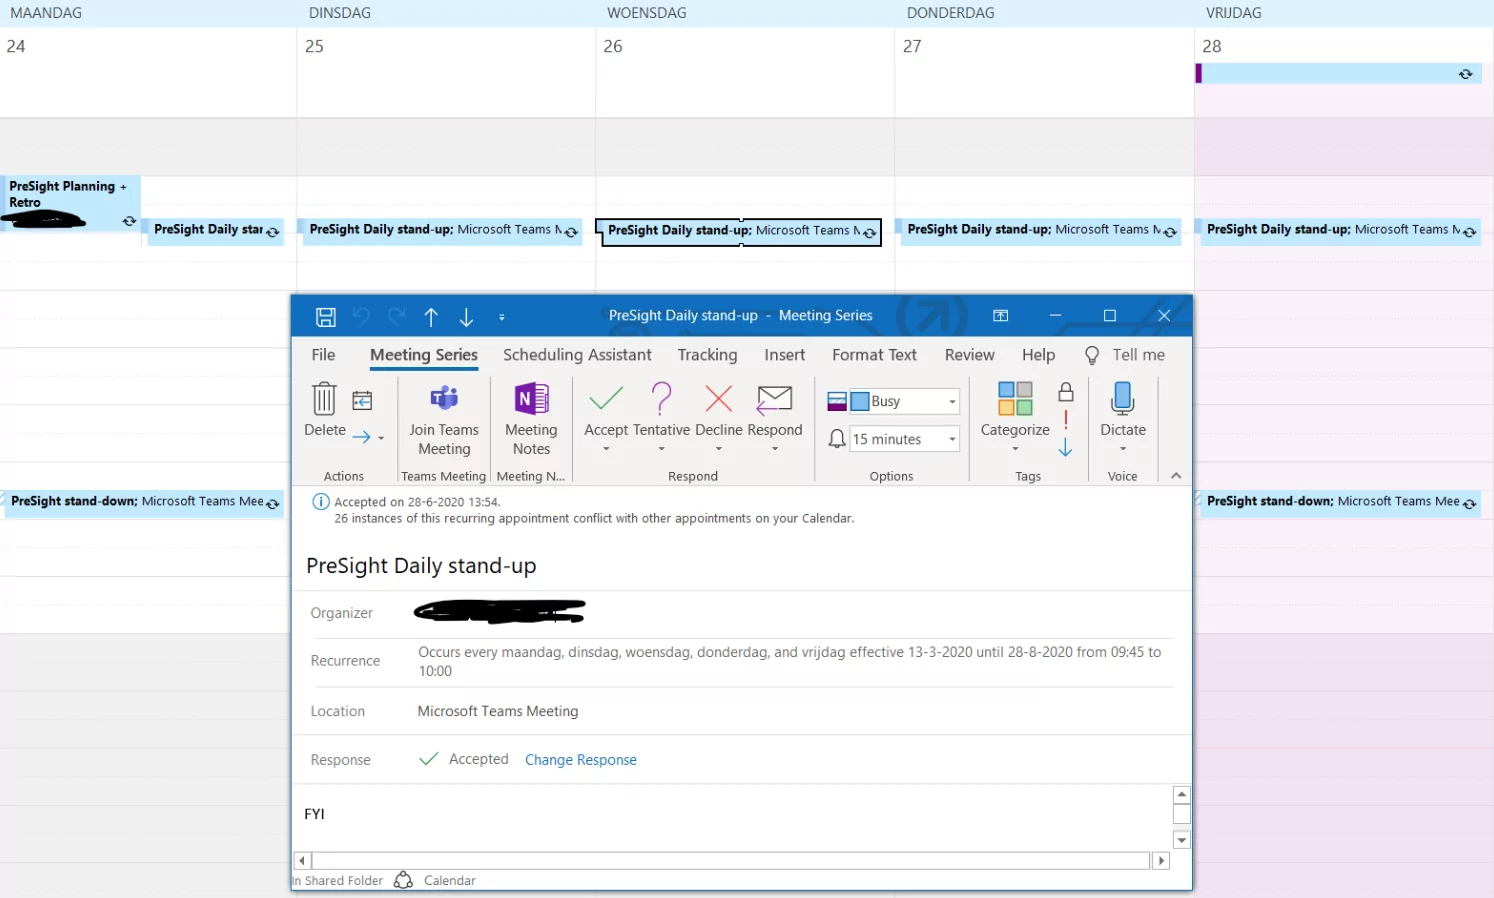Switch to the Scheduling Assistant tab
Viewport: 1494px width, 898px height.
coord(577,355)
